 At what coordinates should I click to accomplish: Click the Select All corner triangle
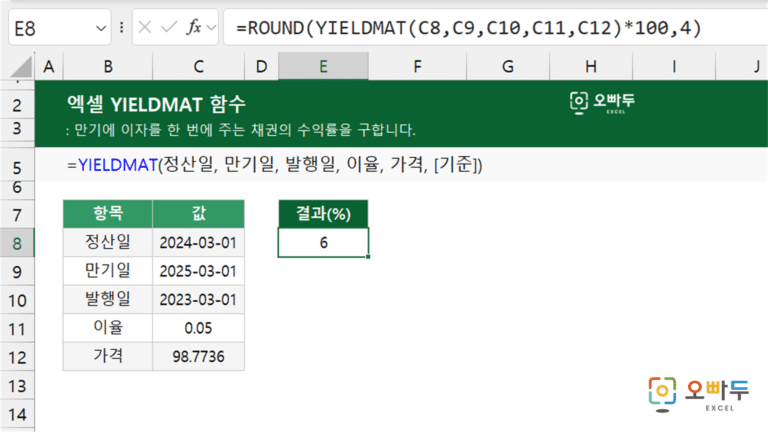click(x=21, y=67)
